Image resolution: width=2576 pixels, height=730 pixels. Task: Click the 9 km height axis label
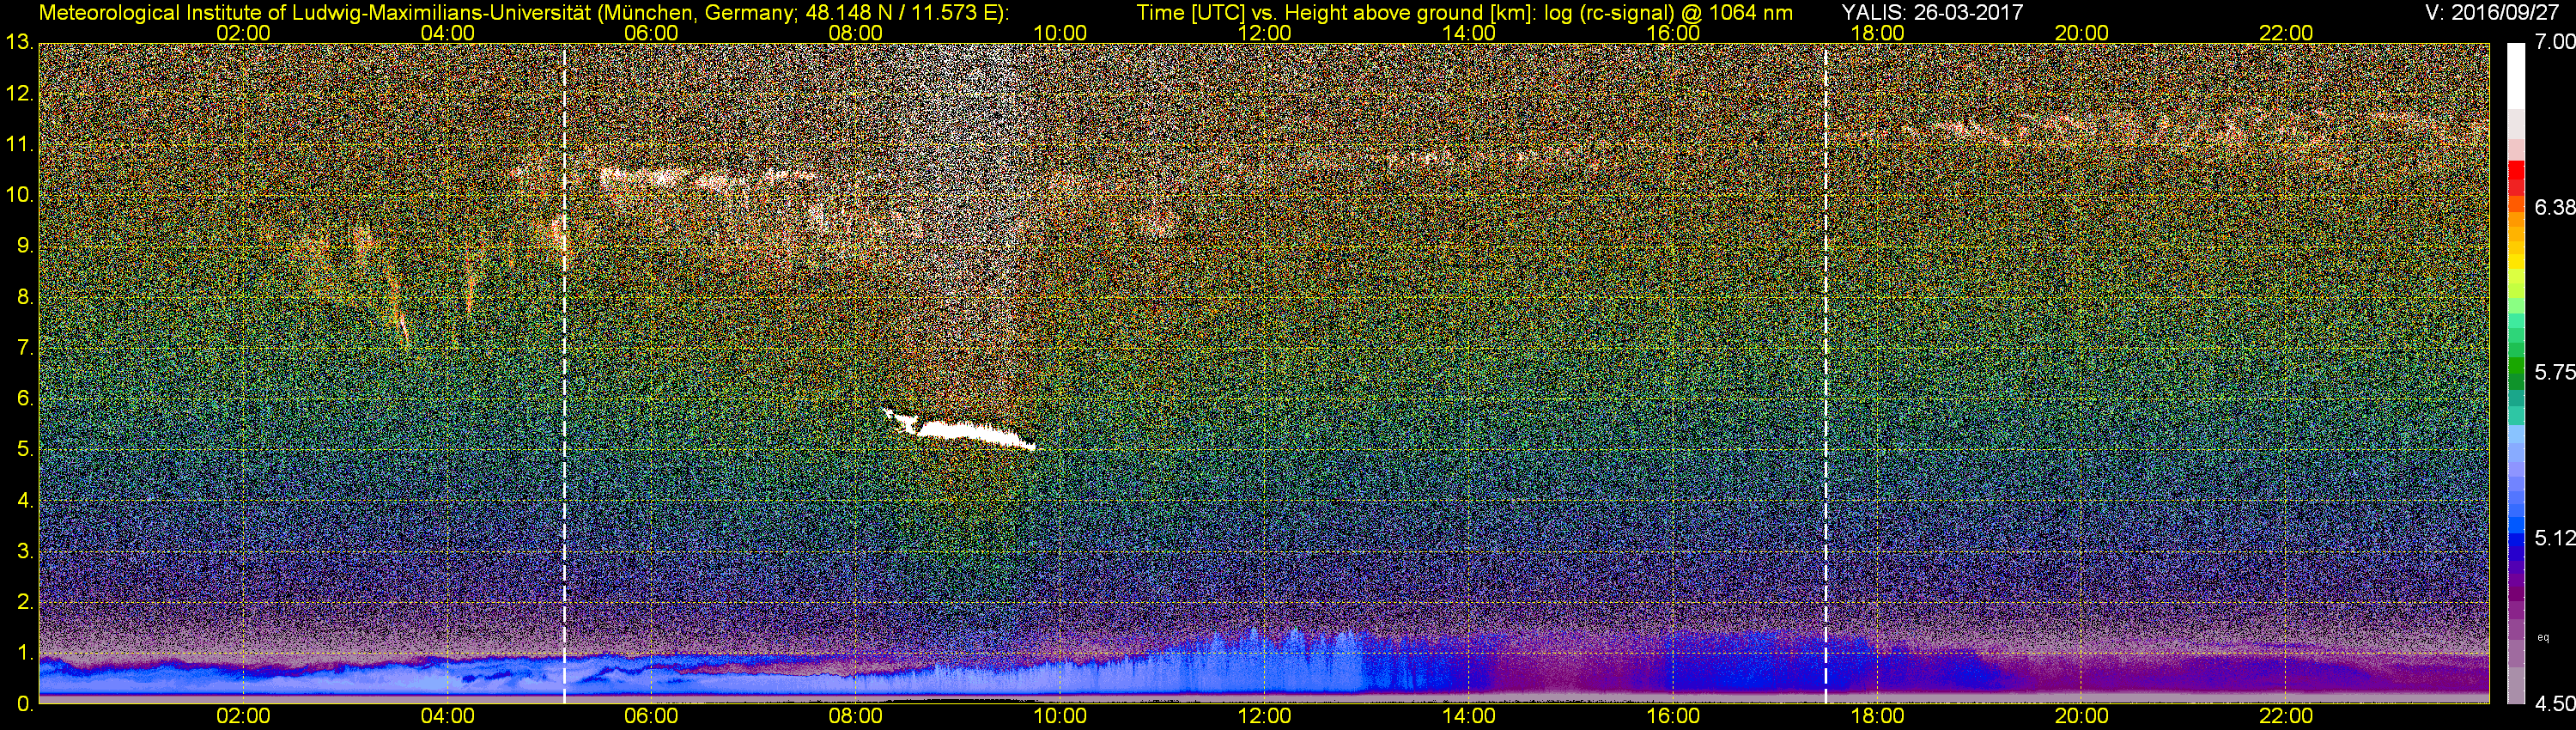point(24,246)
